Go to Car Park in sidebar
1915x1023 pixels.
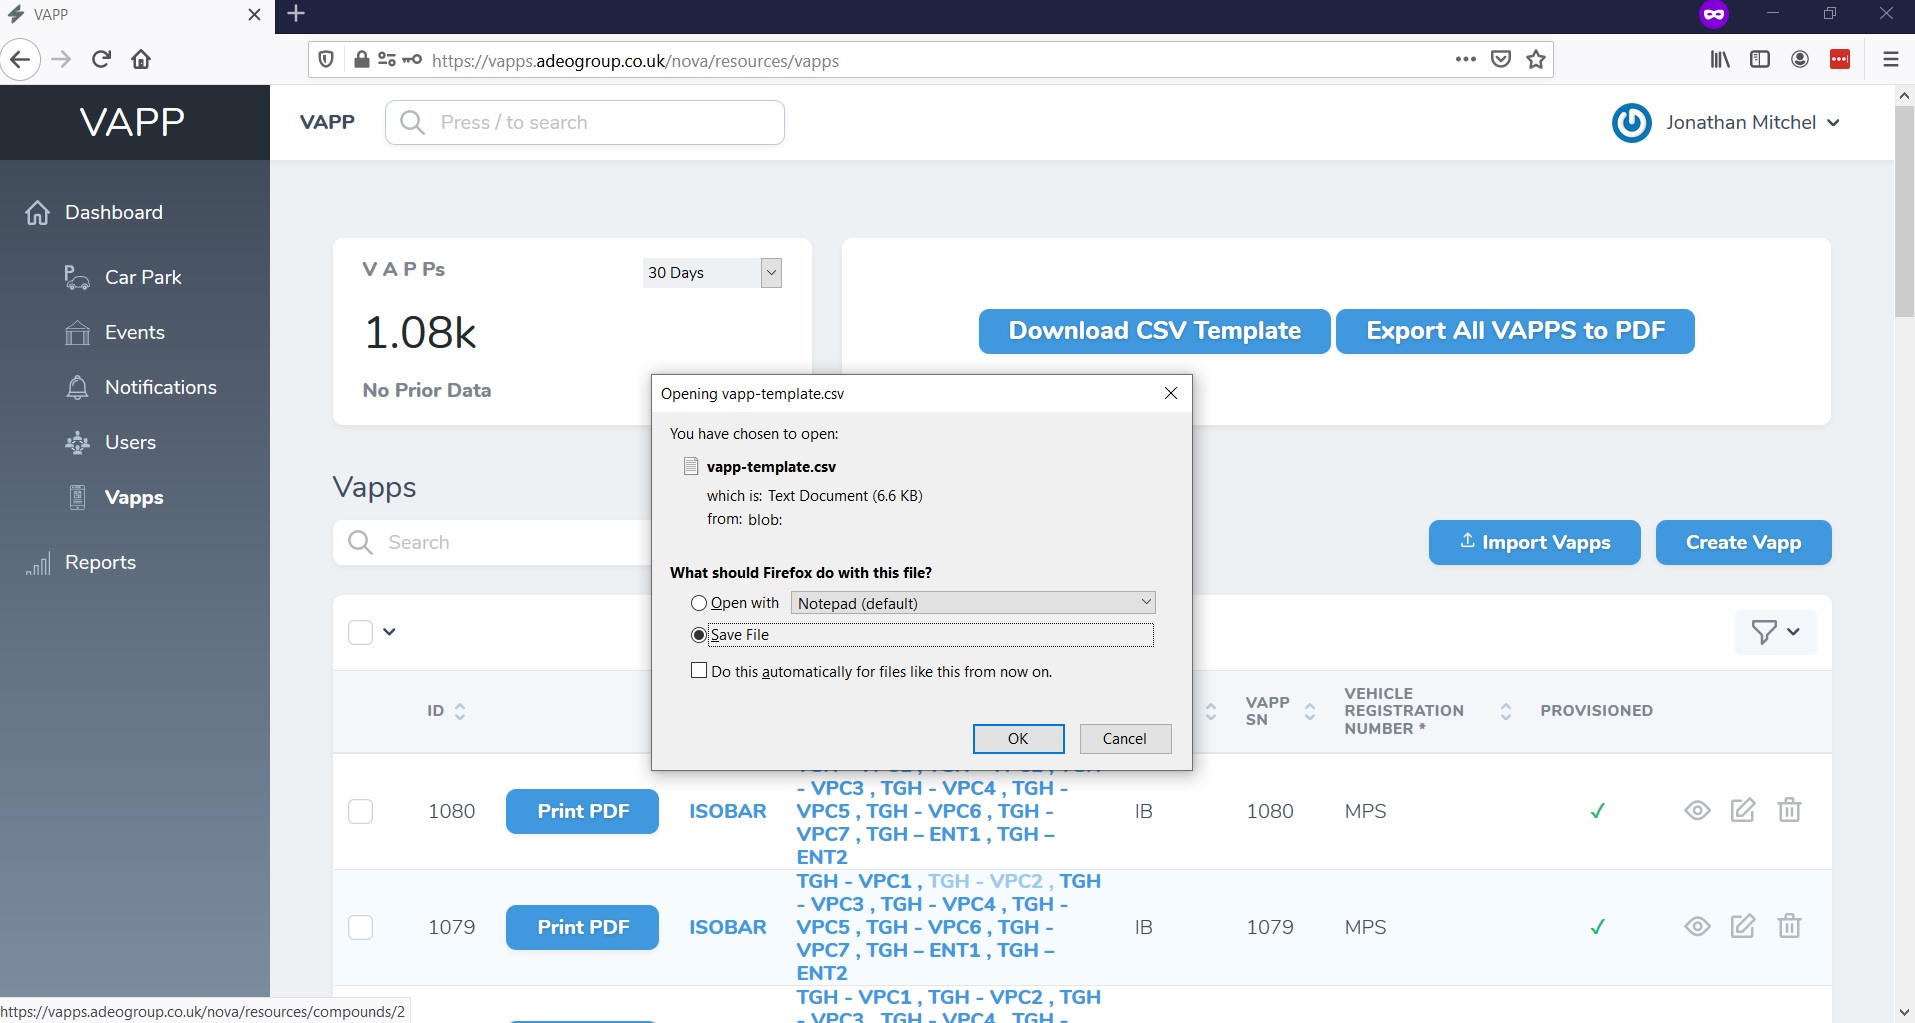pos(143,277)
